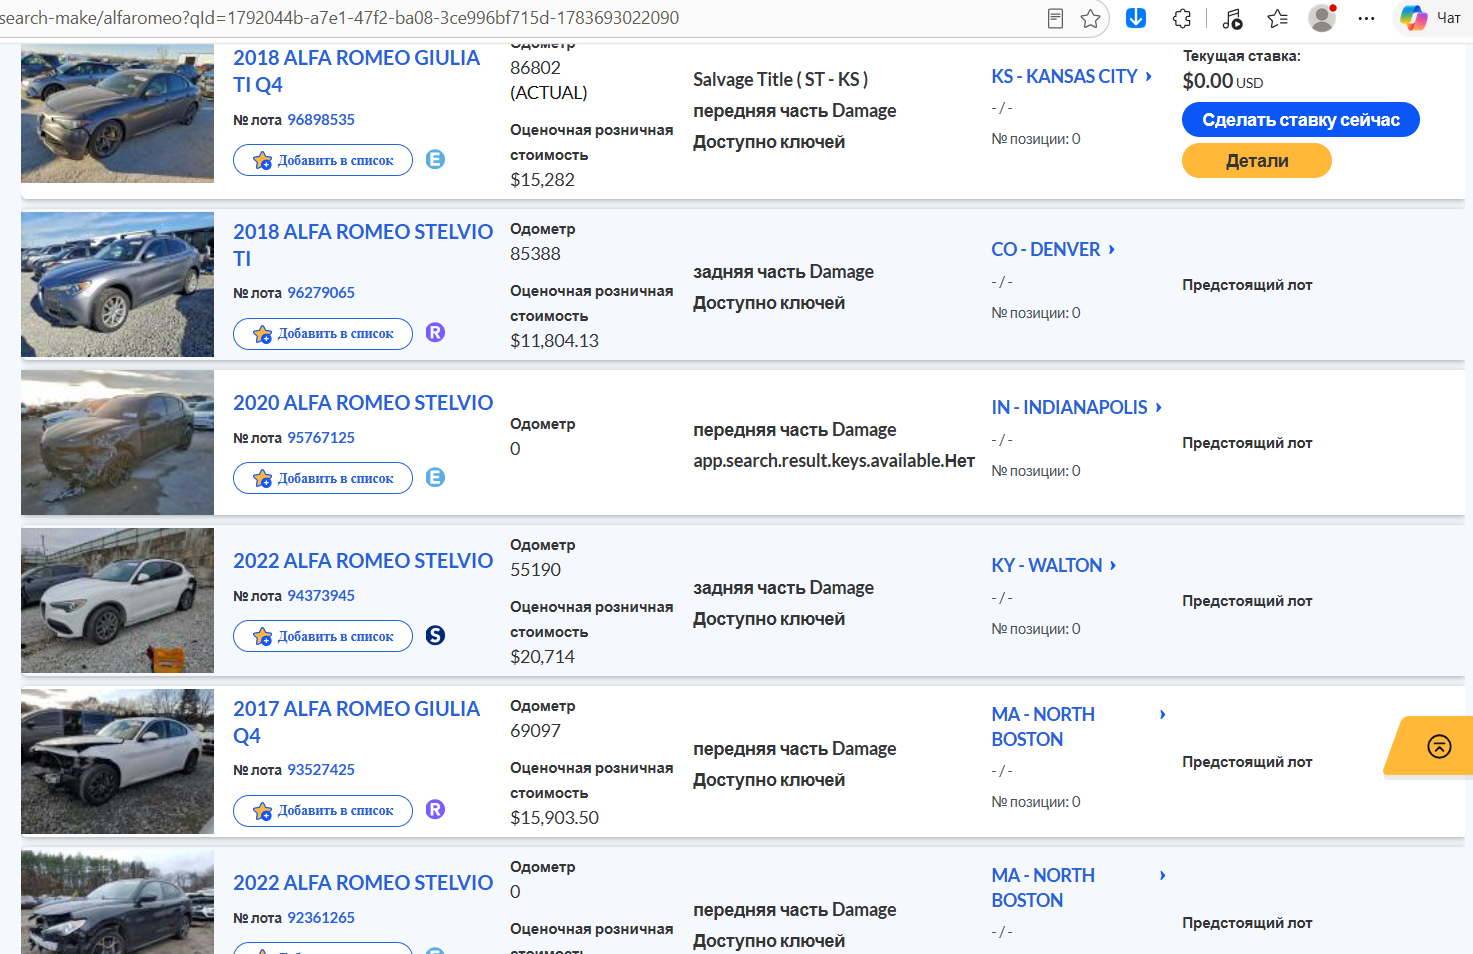The height and width of the screenshot is (954, 1473).
Task: Open the 2017 ALFA ROMEO GIULIA Q4 listing
Action: [x=356, y=722]
